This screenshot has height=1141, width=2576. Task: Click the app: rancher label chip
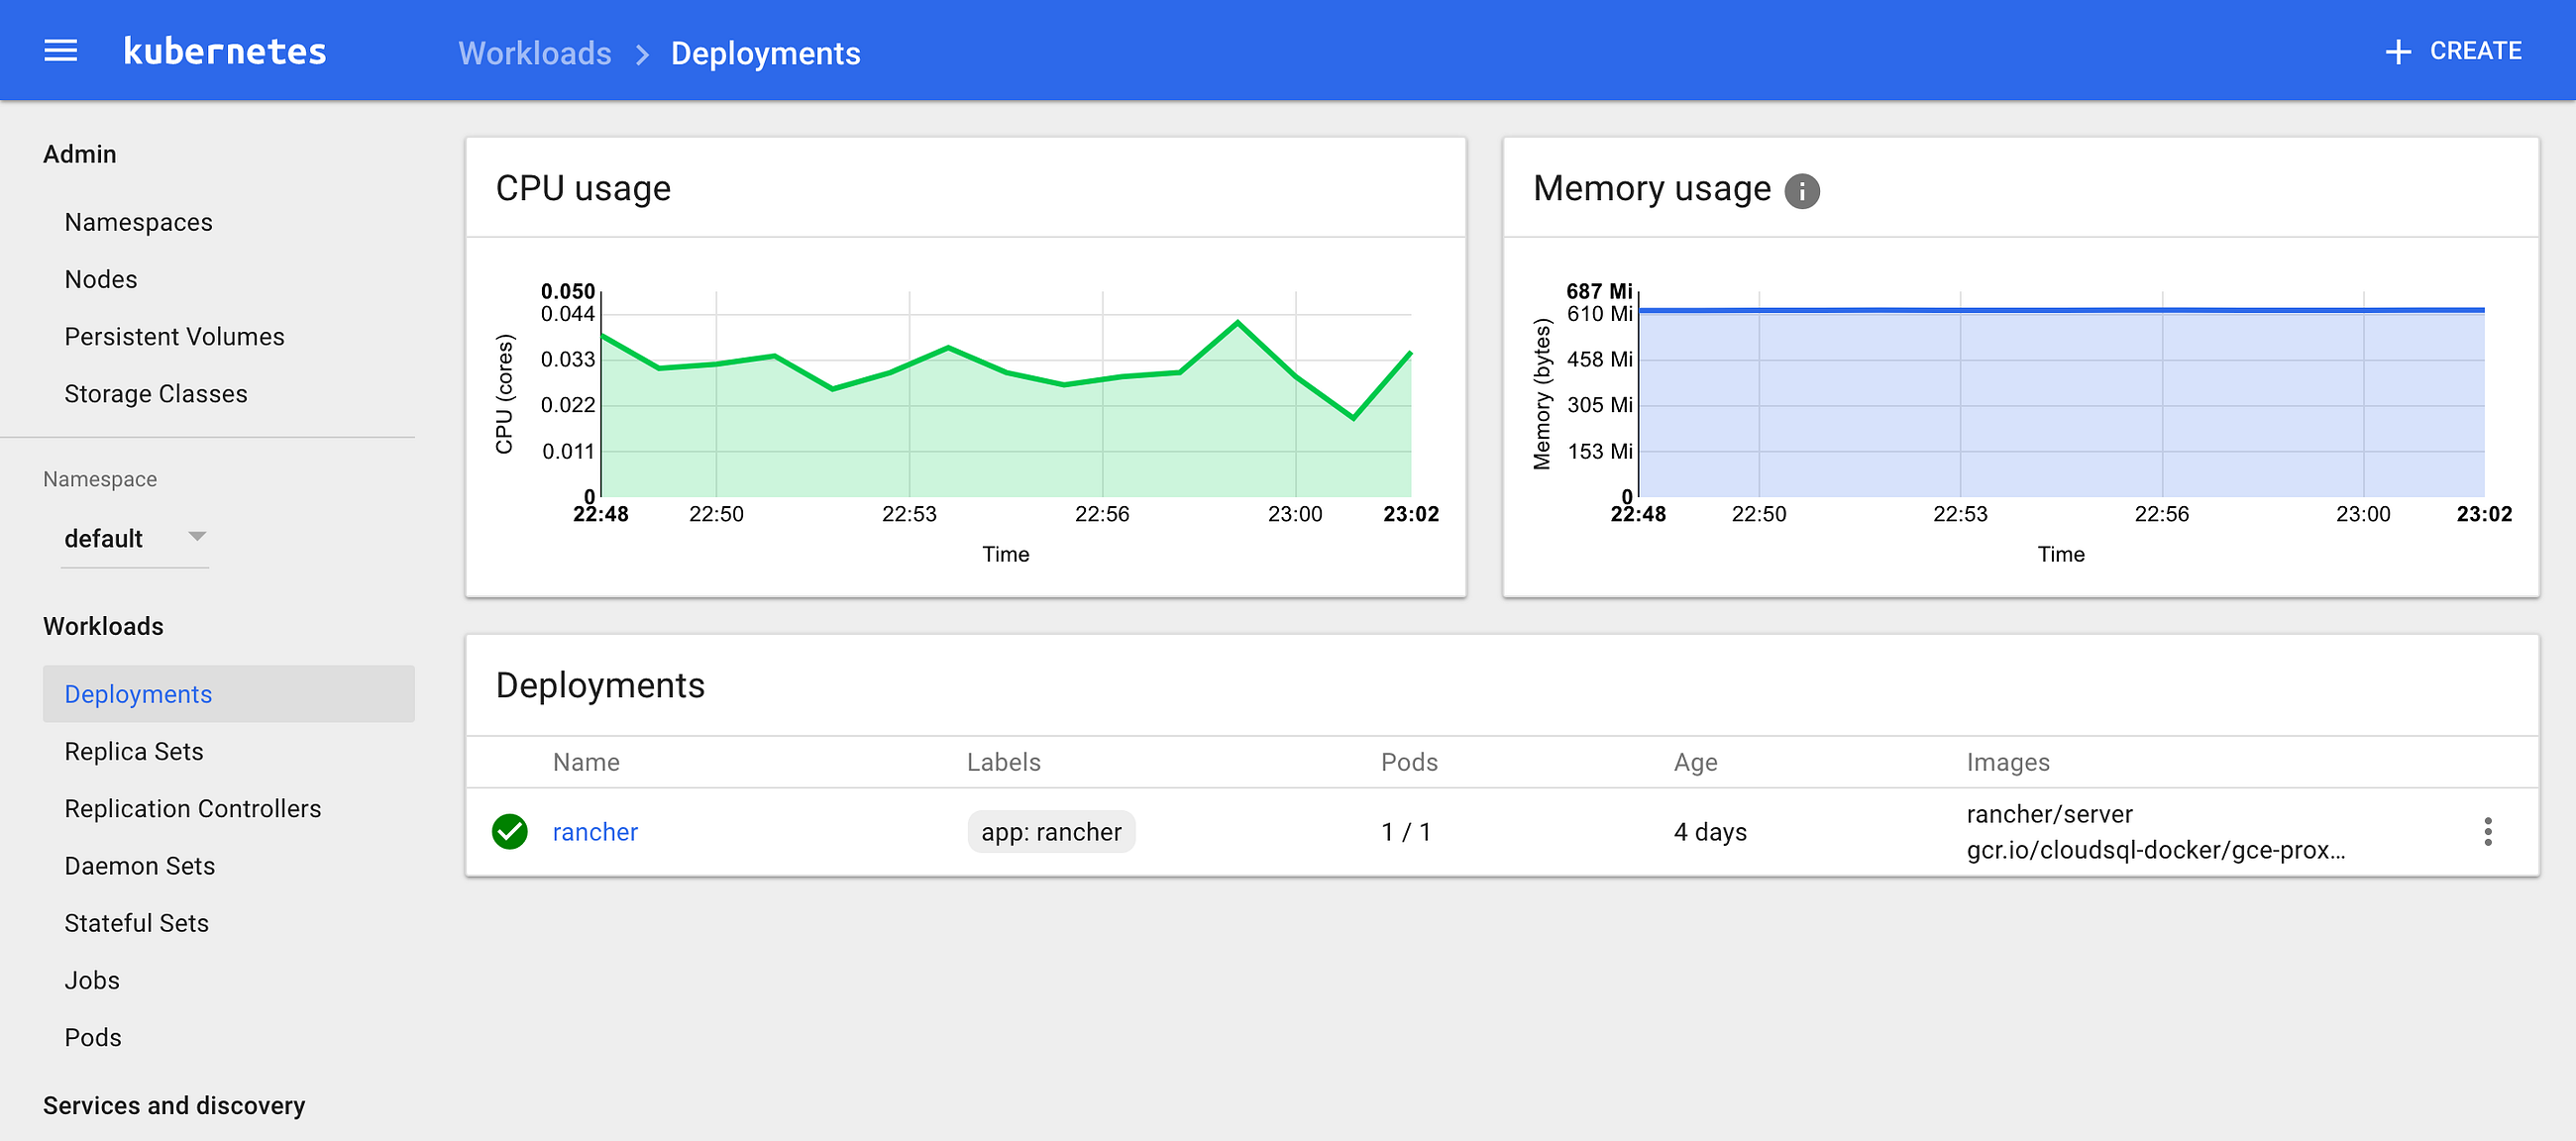pyautogui.click(x=1051, y=832)
